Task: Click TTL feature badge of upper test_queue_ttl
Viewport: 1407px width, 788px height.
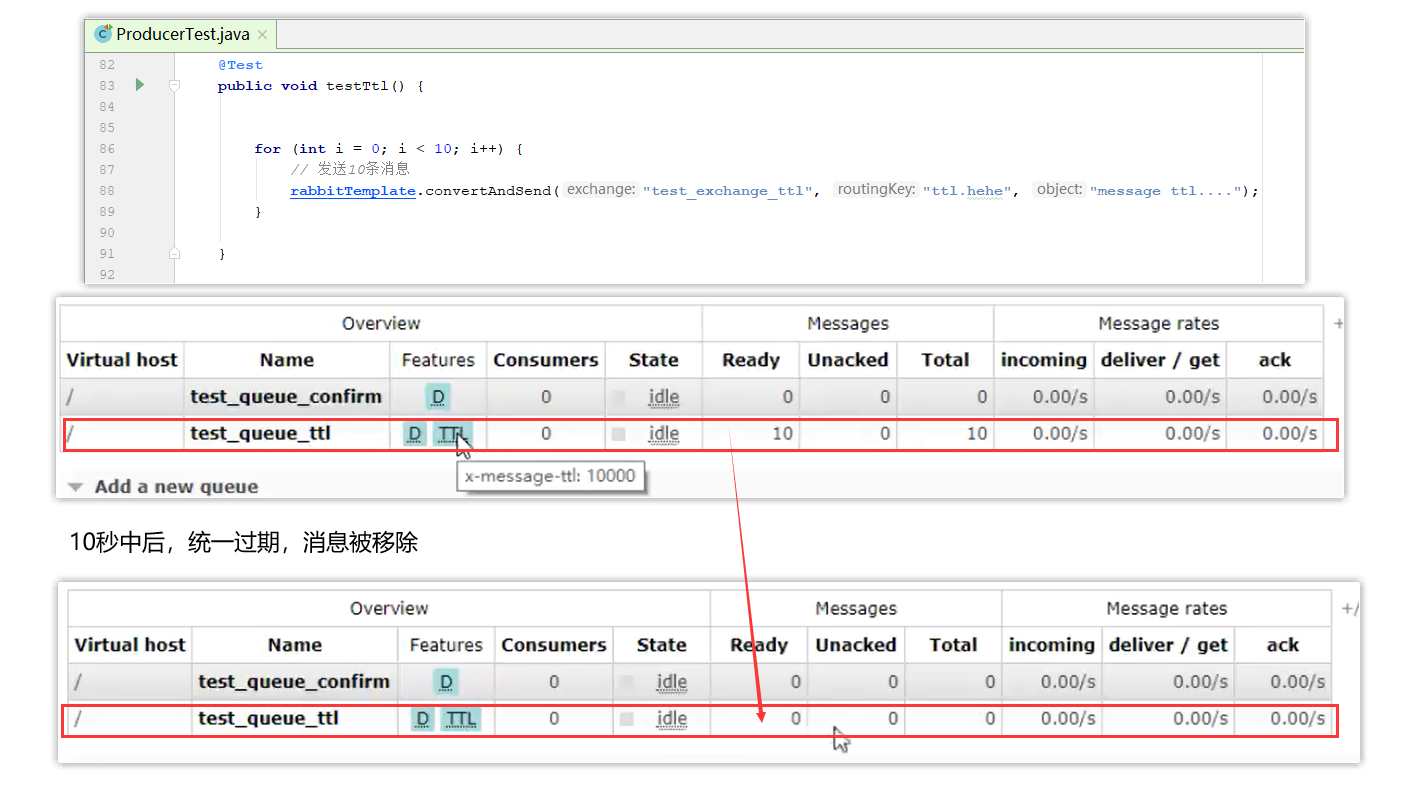Action: tap(453, 434)
